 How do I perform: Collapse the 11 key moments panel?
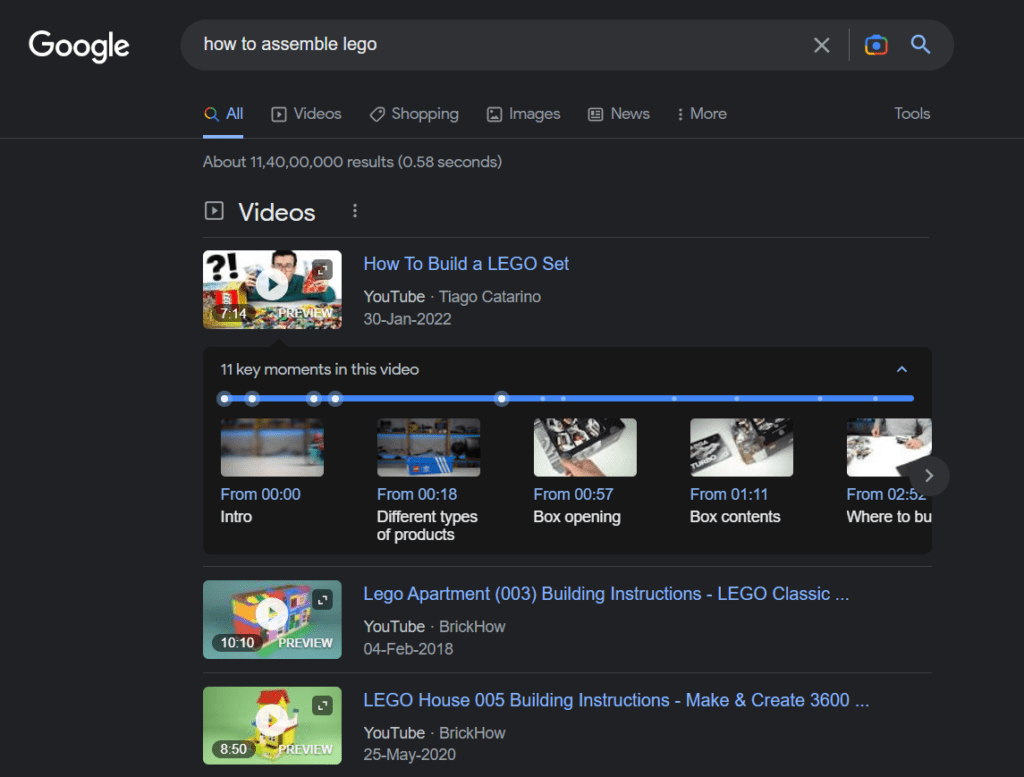pos(902,370)
